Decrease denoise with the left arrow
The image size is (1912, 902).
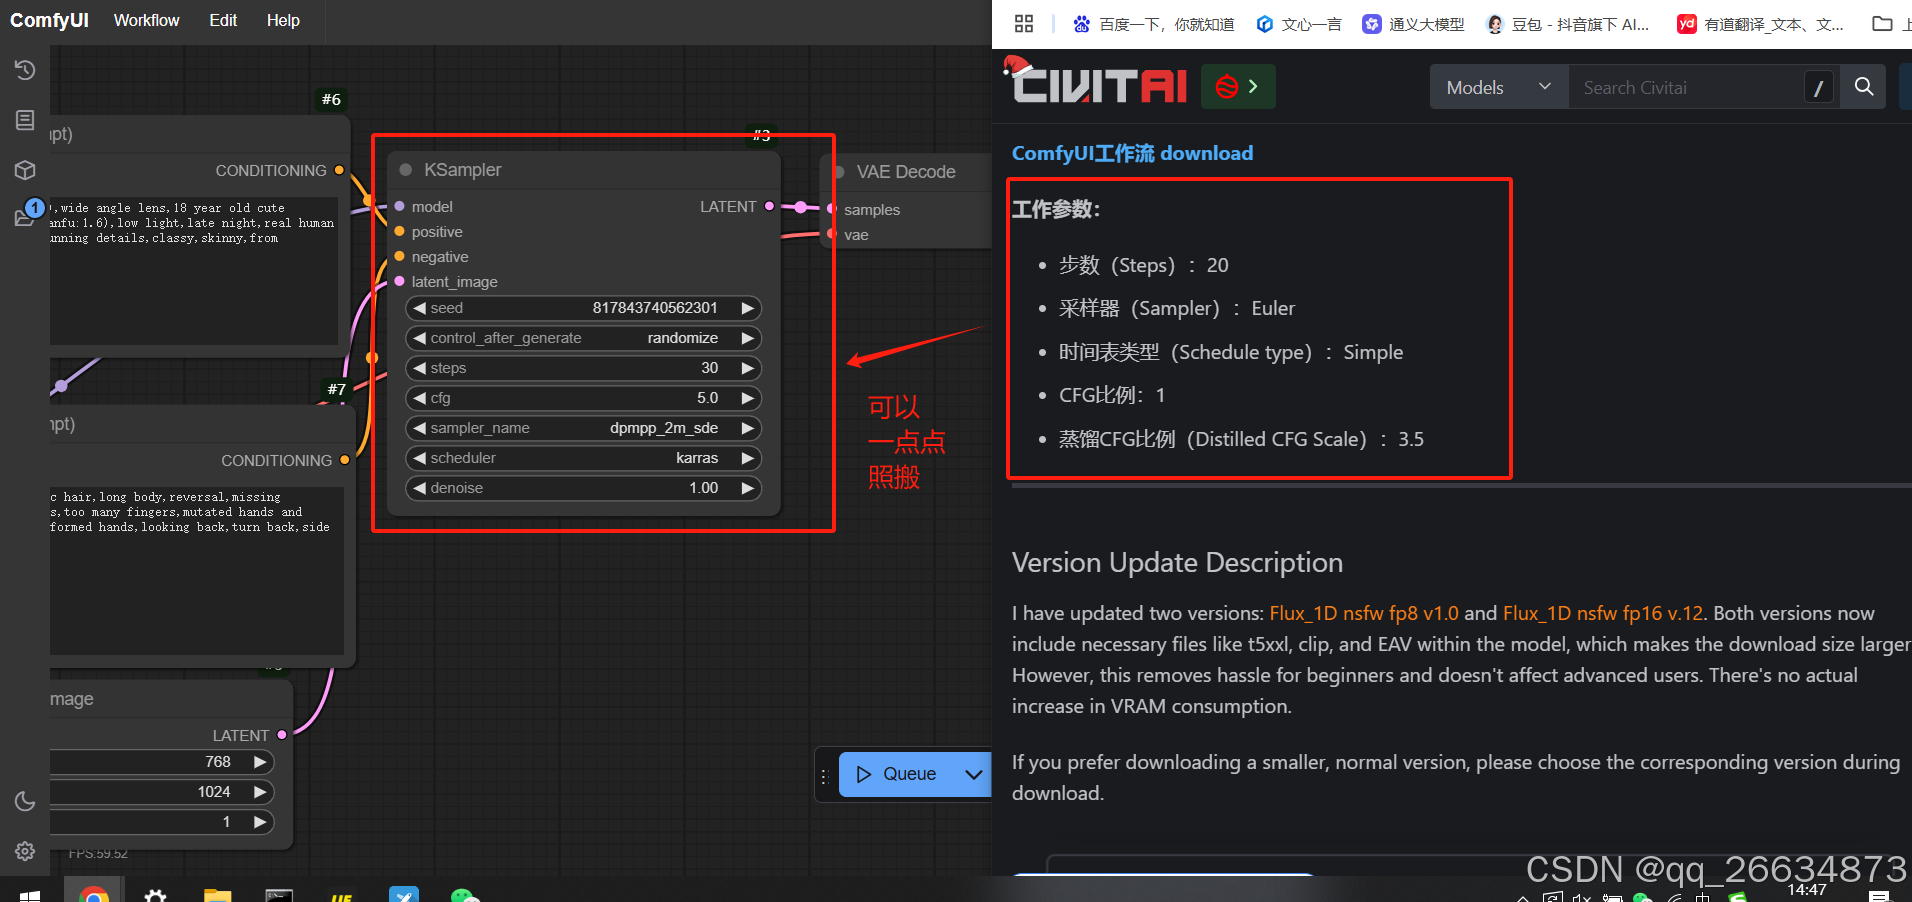pos(420,488)
